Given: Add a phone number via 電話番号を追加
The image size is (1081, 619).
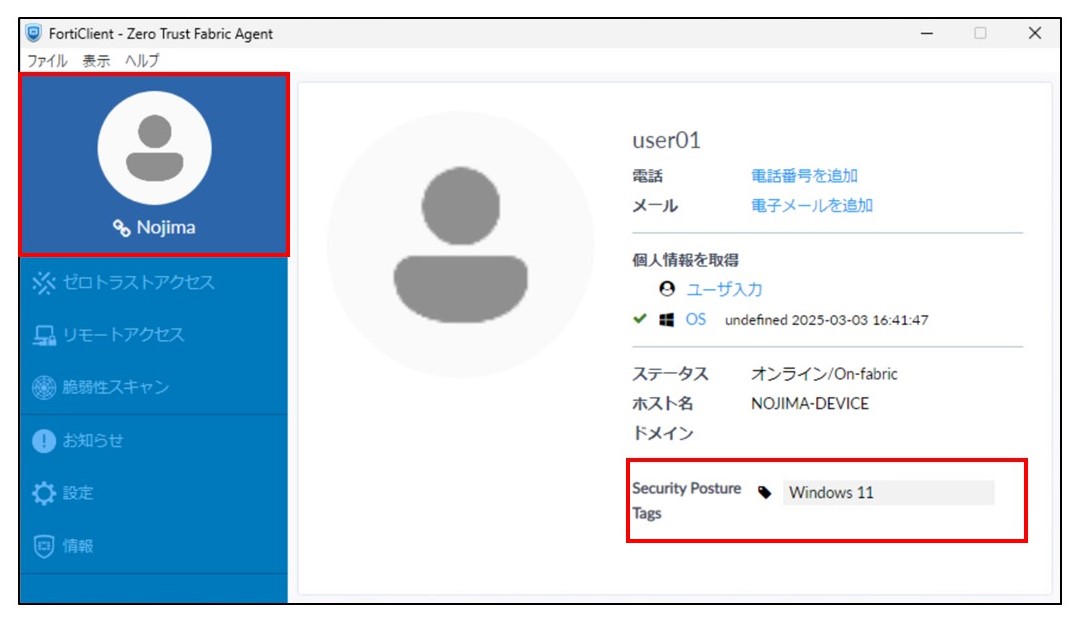Looking at the screenshot, I should click(804, 176).
